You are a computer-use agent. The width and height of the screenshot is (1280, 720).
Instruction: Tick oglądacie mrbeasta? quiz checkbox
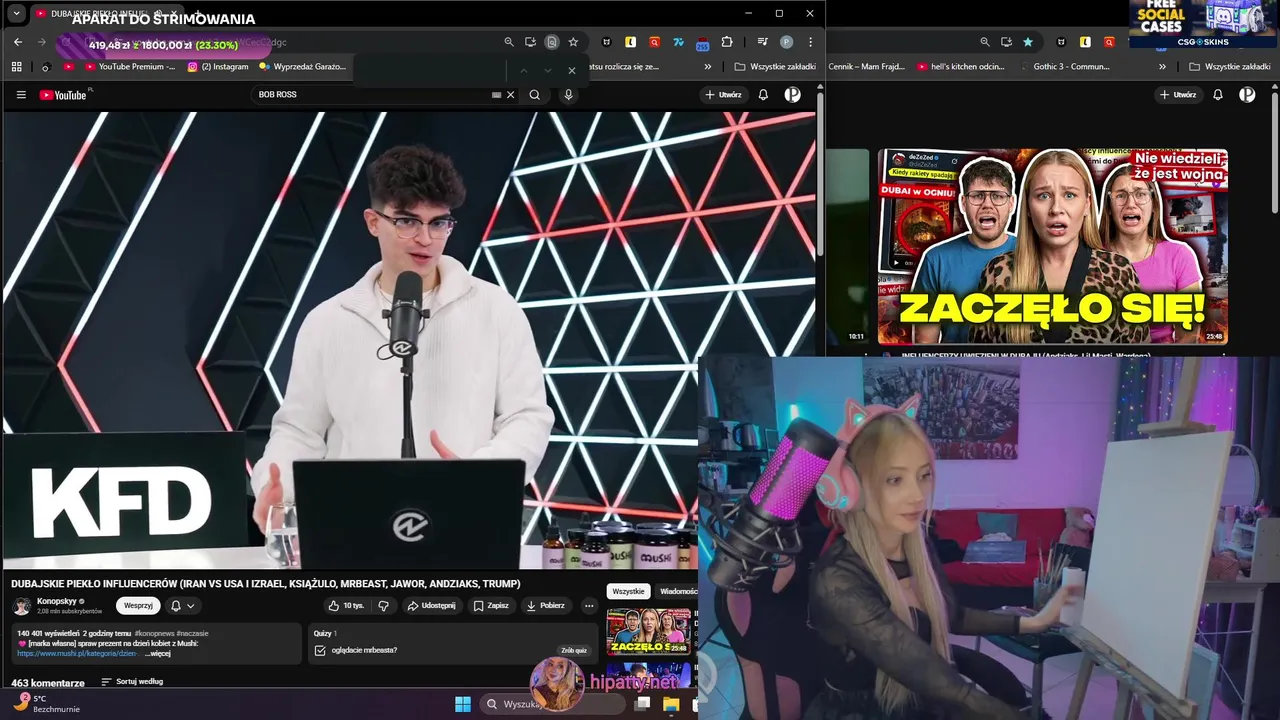pos(320,650)
